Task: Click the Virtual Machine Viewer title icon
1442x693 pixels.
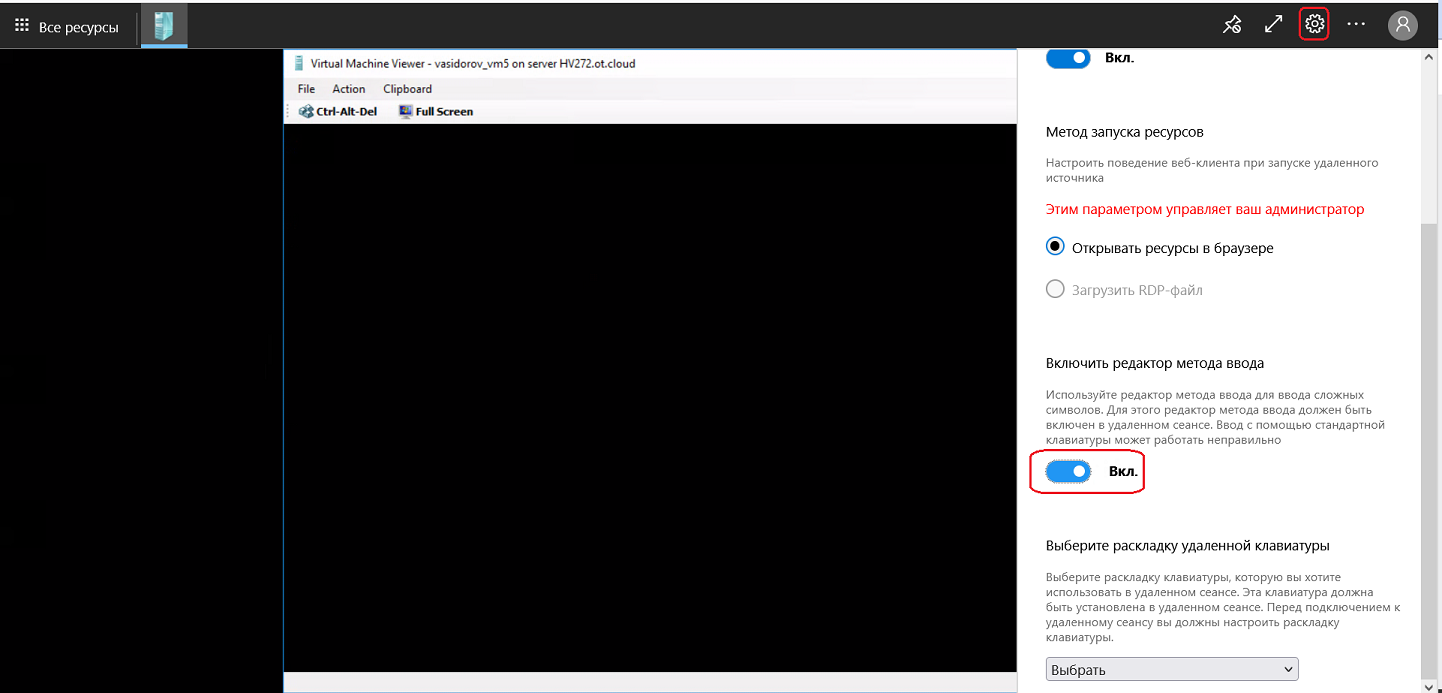Action: pyautogui.click(x=298, y=63)
